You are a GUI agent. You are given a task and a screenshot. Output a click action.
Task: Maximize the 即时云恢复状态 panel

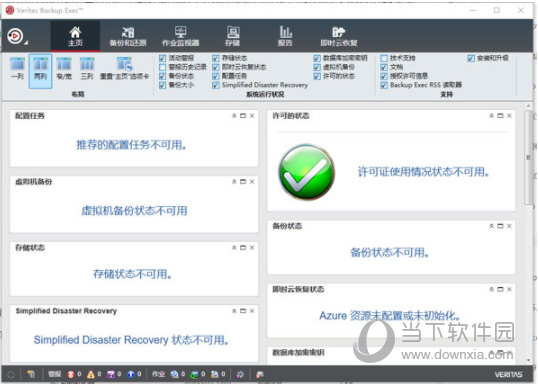tap(500, 289)
